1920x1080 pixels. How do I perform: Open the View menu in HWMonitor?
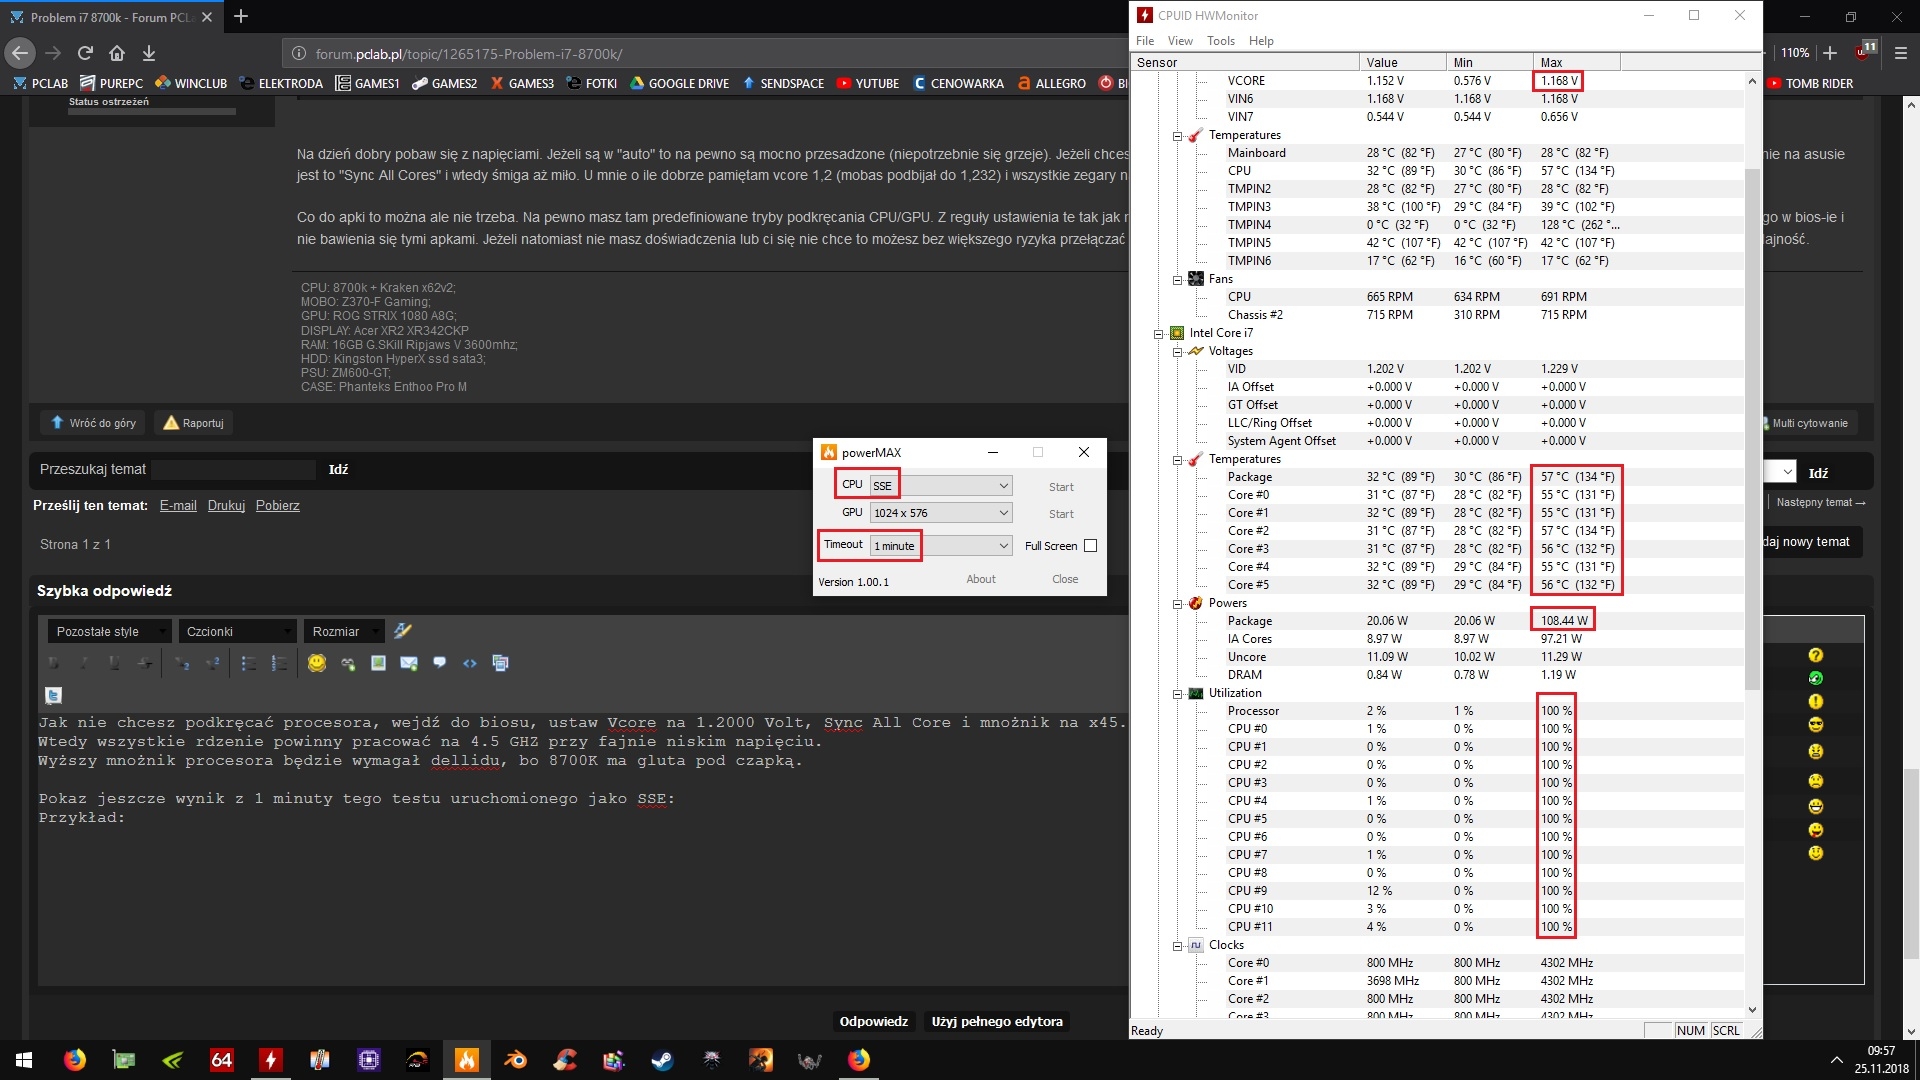click(1180, 41)
